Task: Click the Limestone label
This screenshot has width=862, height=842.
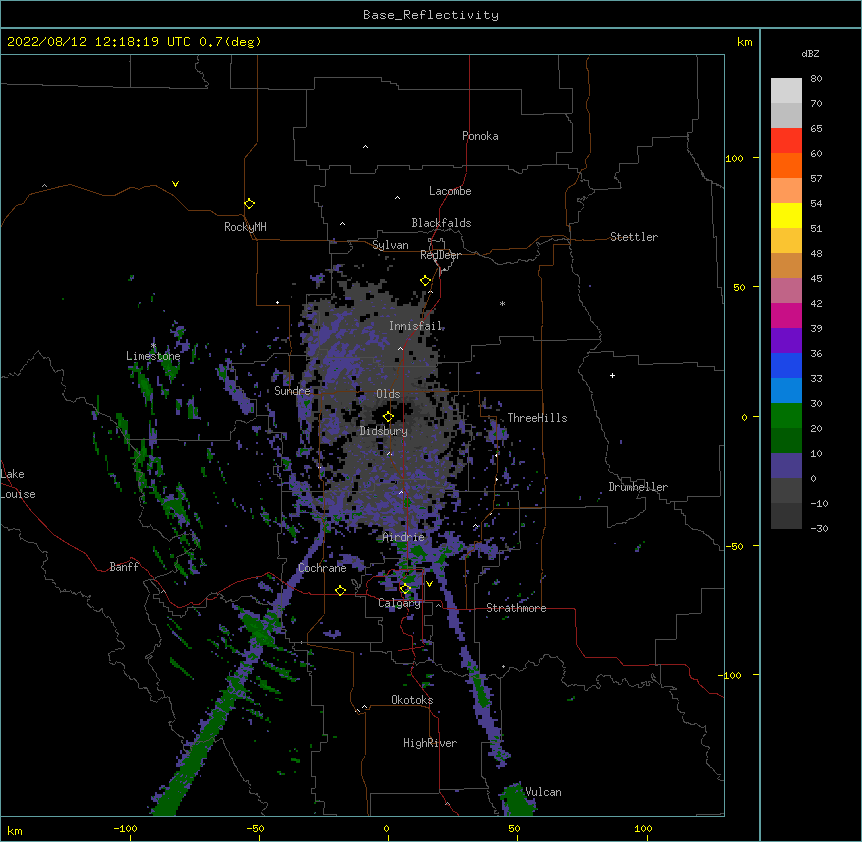Action: pos(153,356)
